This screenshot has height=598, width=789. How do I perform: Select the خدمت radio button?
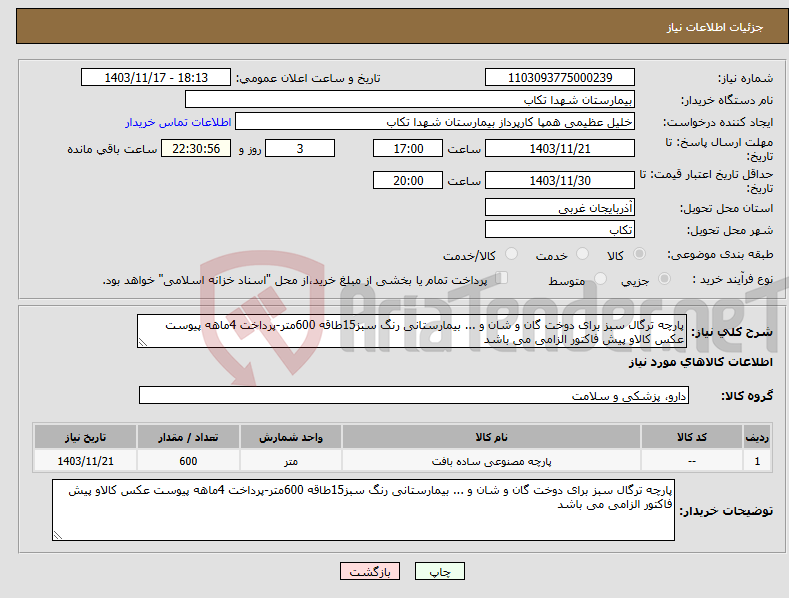click(582, 254)
